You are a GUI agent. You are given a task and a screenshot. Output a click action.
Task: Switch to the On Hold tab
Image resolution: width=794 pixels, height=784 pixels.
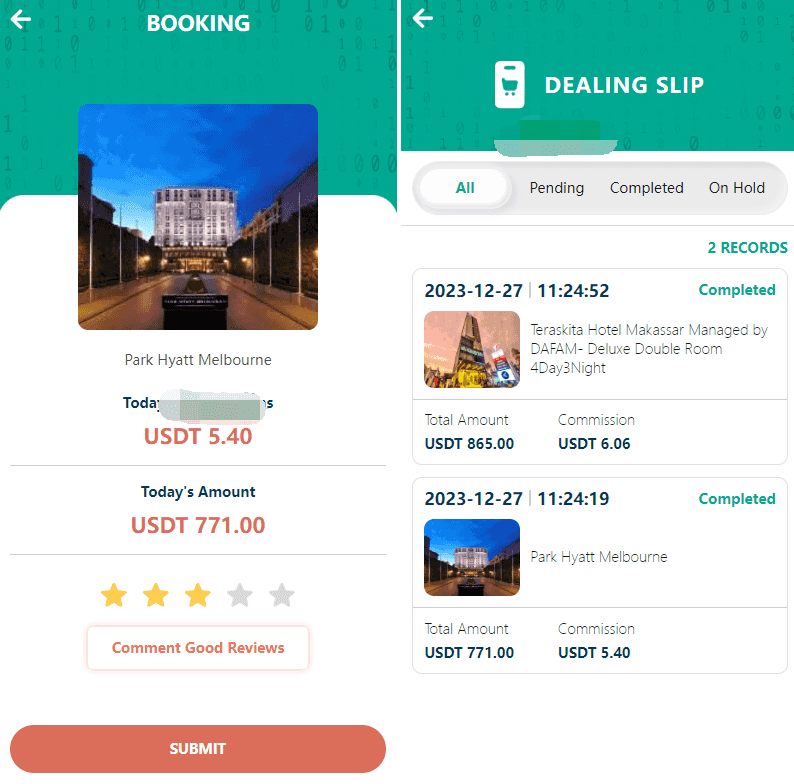737,188
